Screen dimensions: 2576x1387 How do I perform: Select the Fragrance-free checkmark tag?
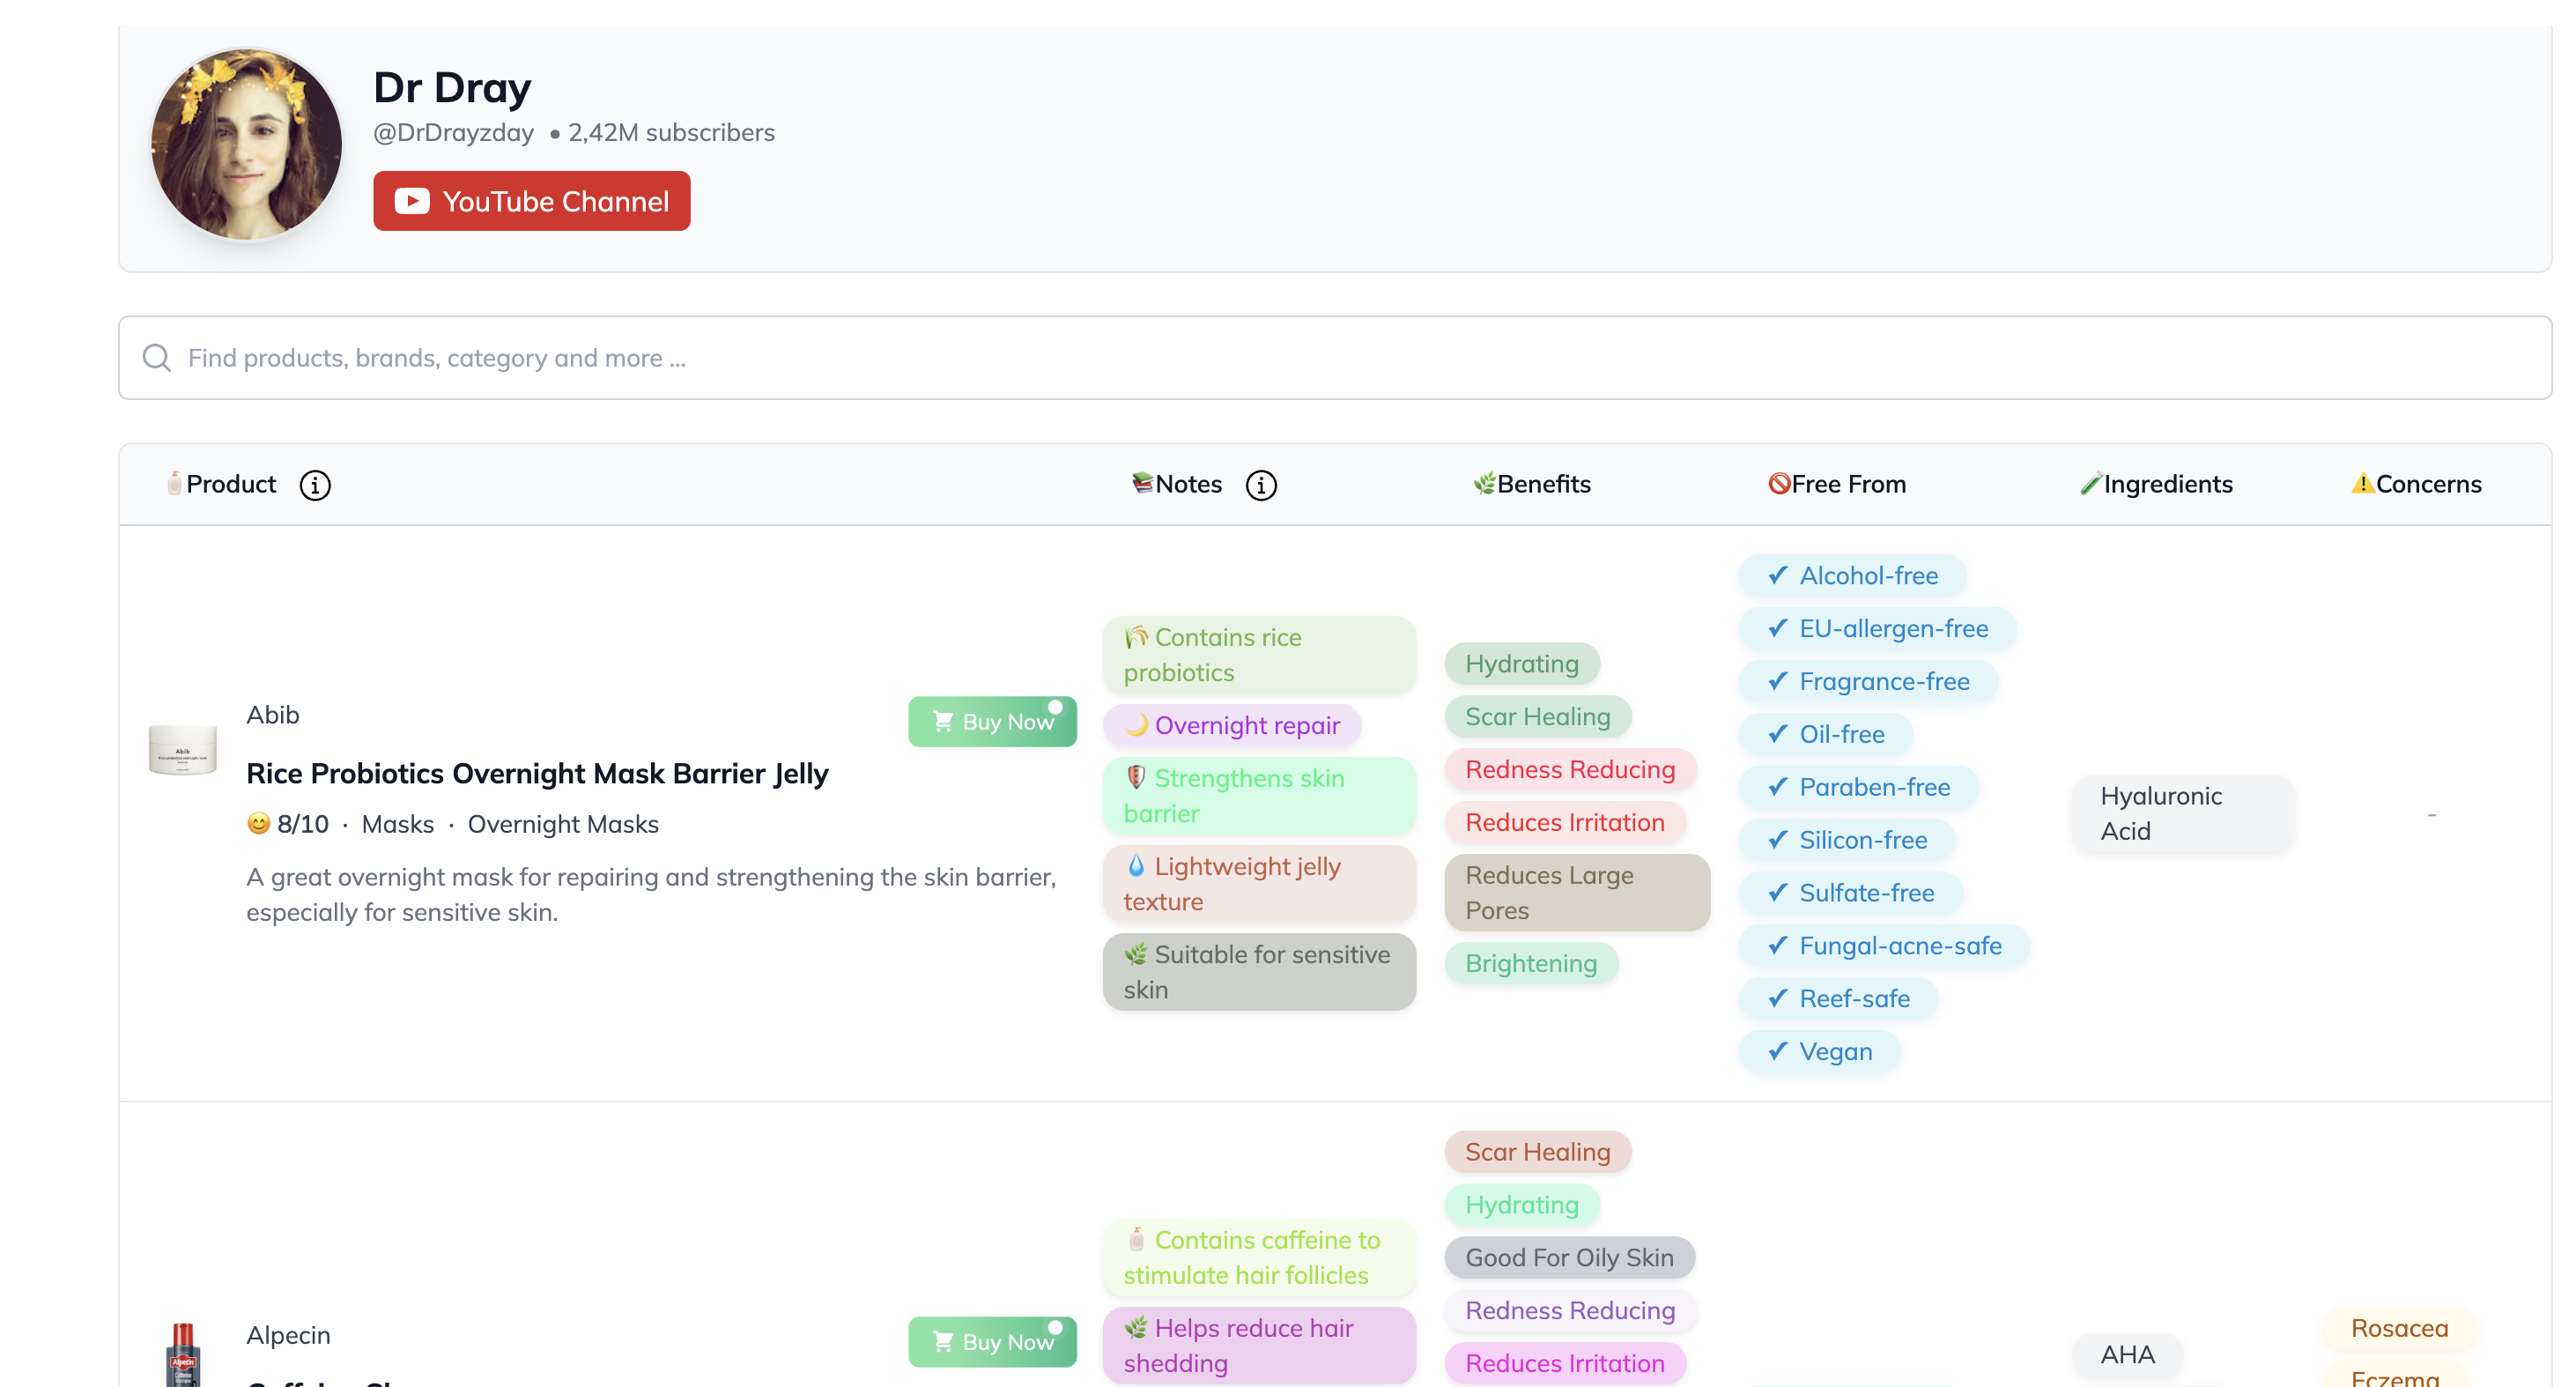click(1868, 681)
